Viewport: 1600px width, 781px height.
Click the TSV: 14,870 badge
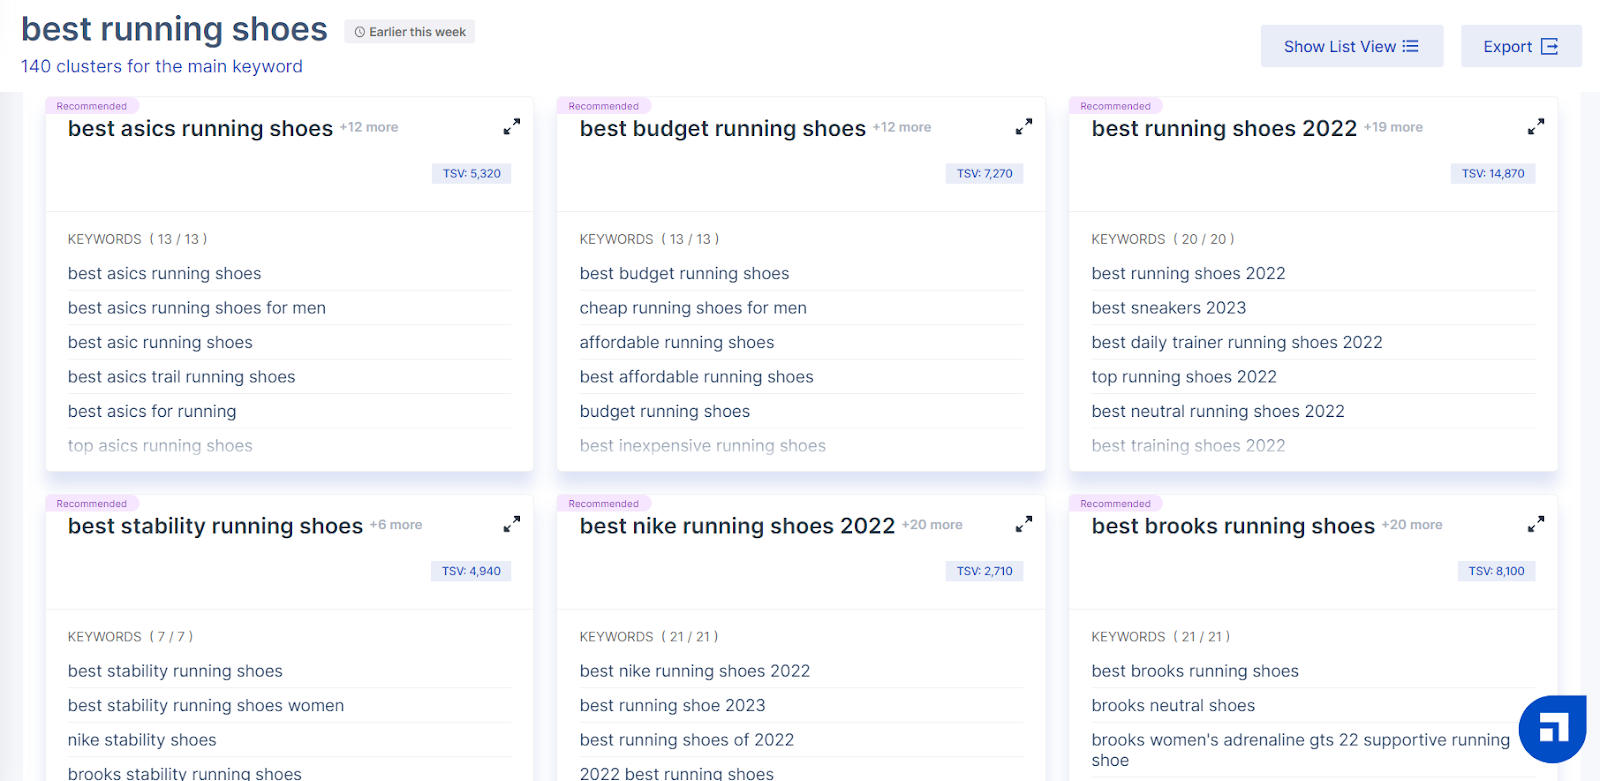pyautogui.click(x=1492, y=174)
